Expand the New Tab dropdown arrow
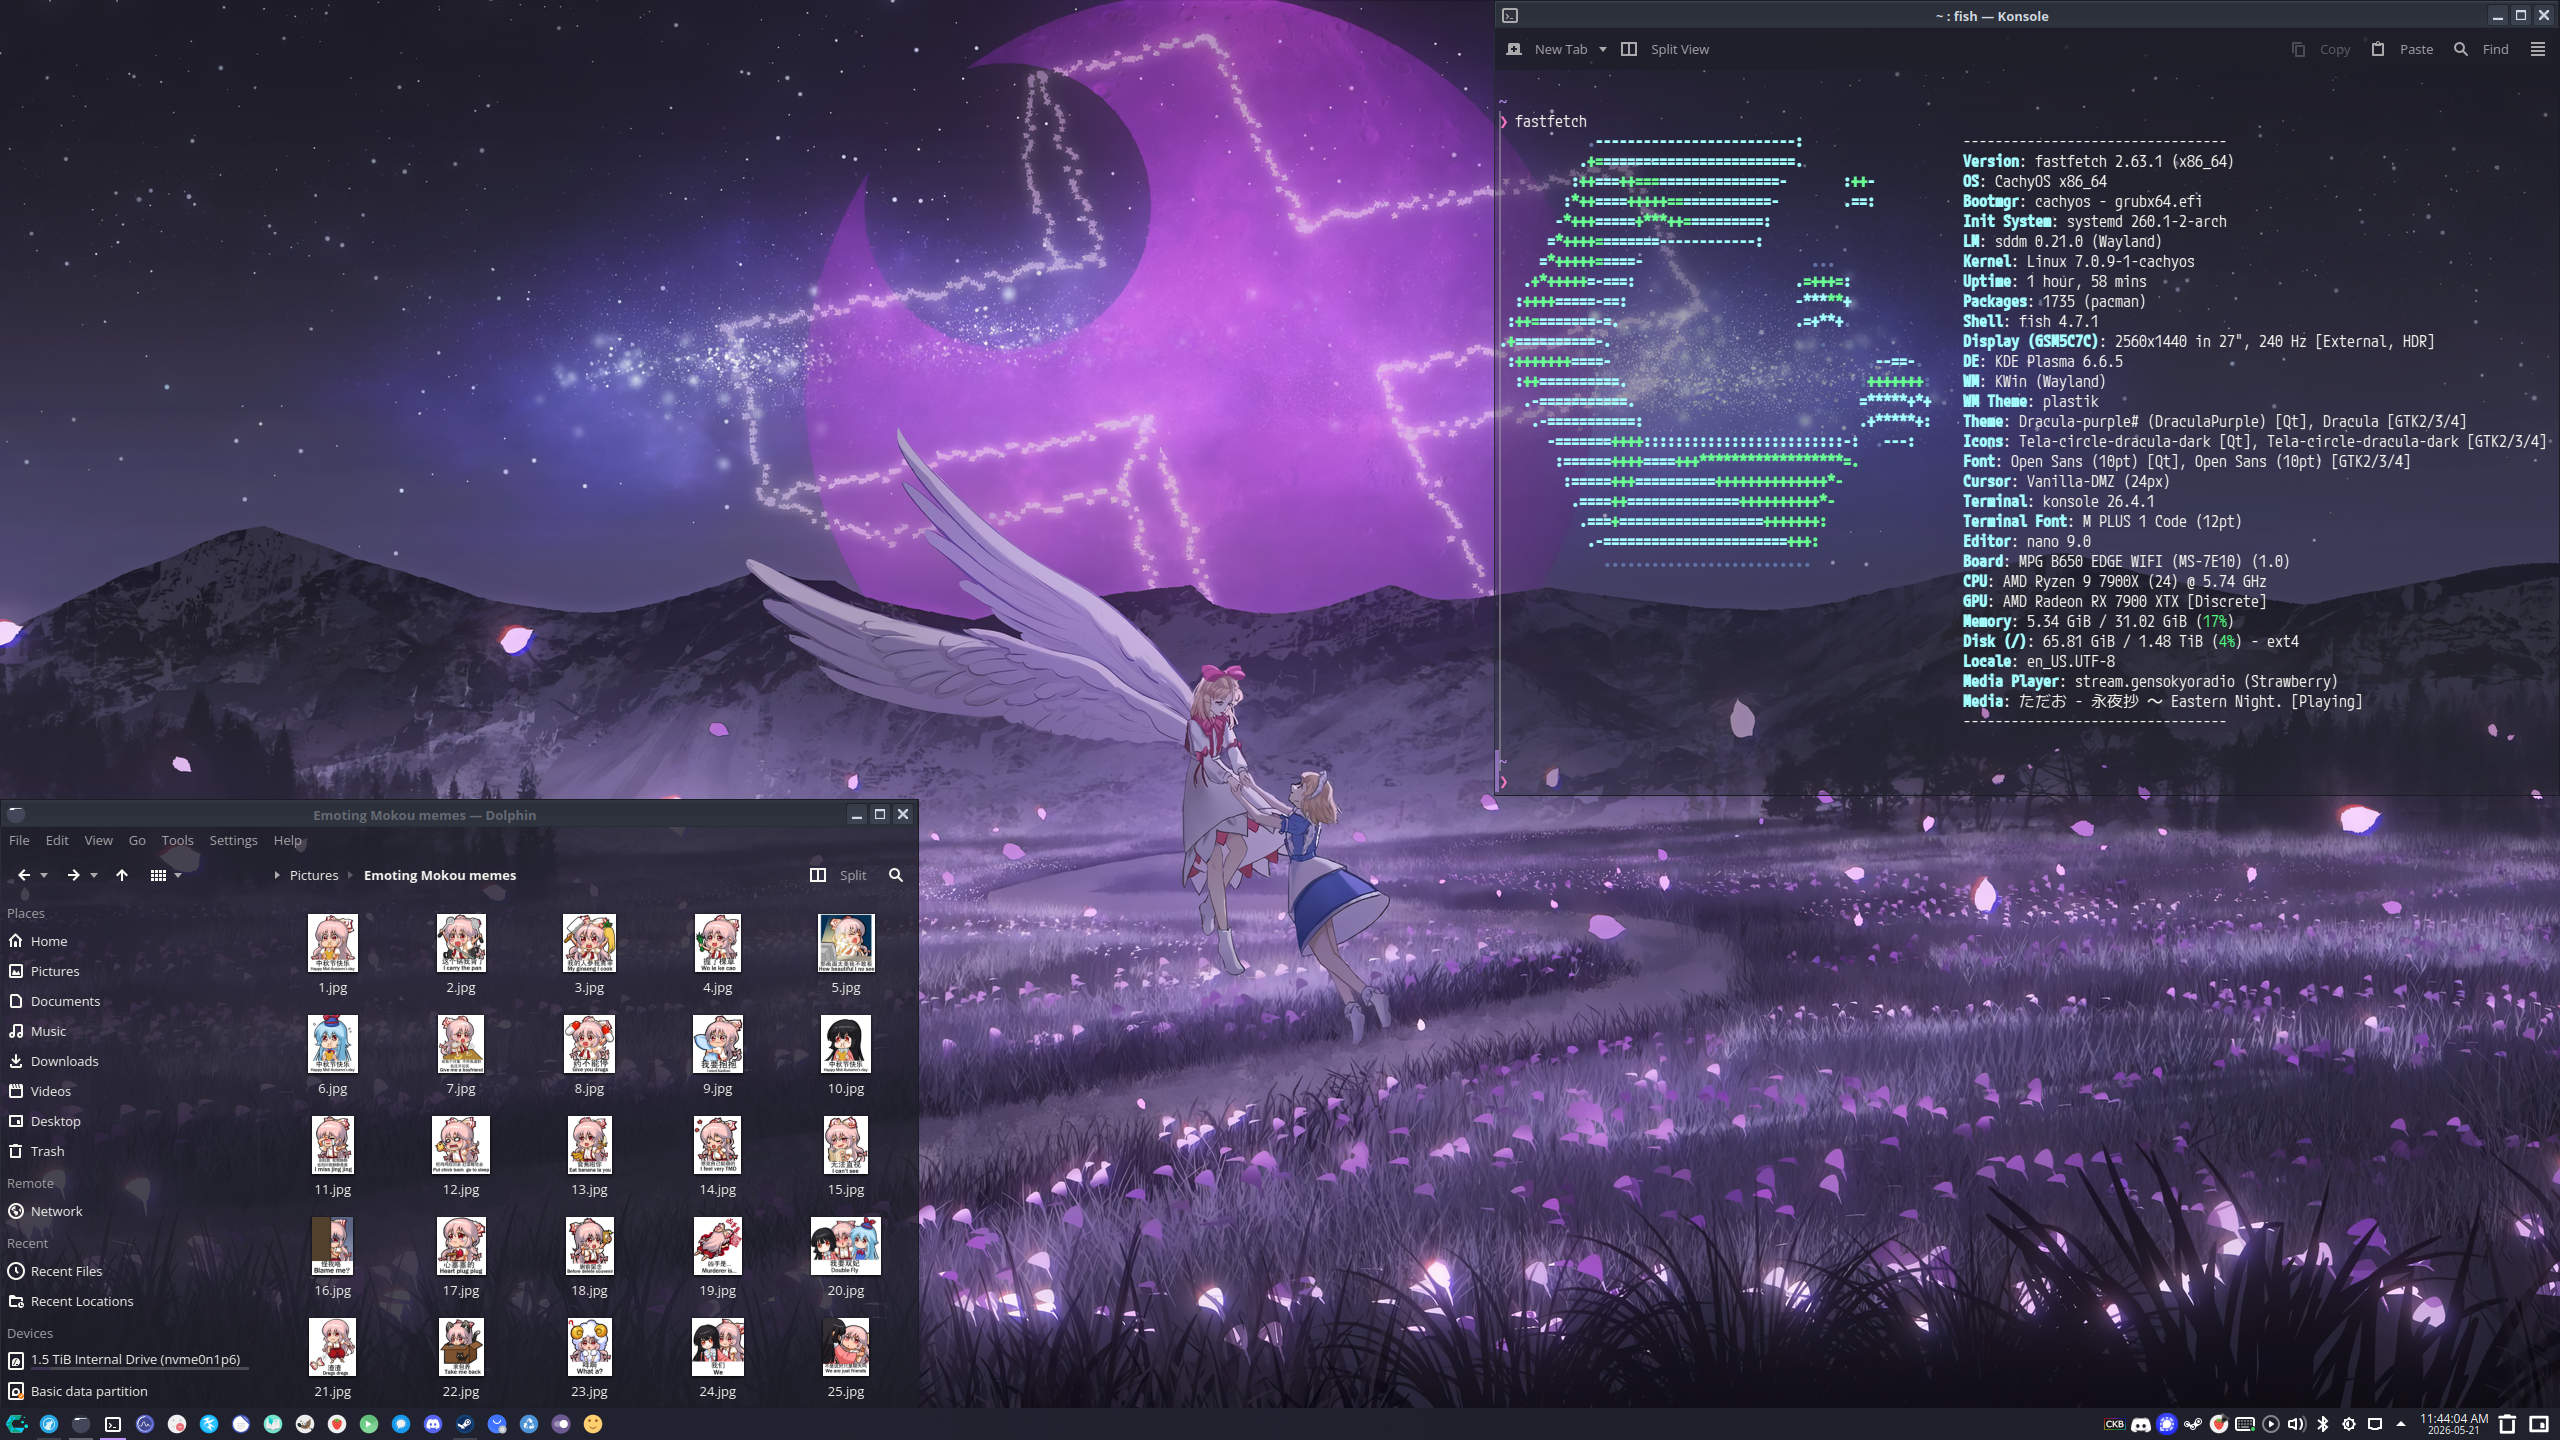 tap(1602, 49)
